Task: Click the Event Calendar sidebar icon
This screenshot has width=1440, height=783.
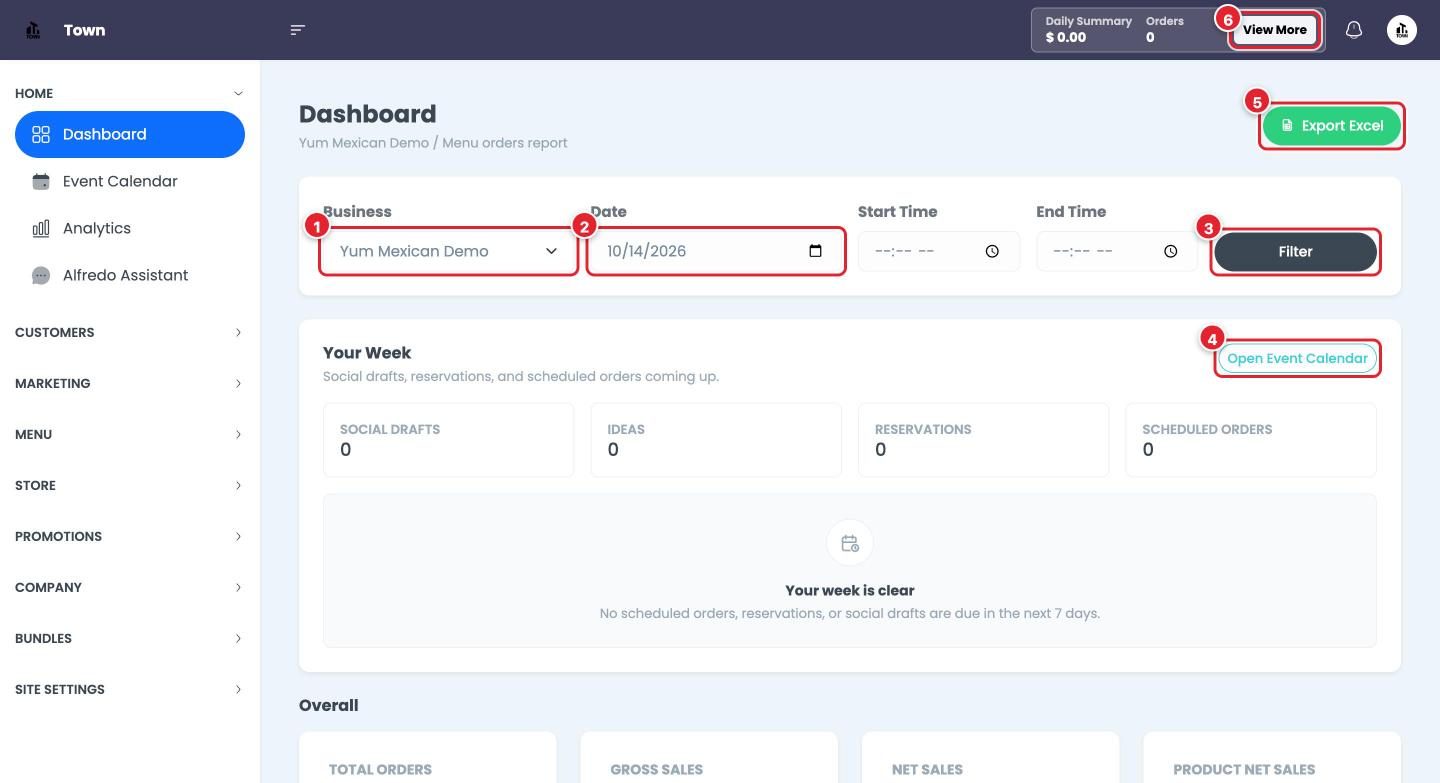Action: pyautogui.click(x=41, y=181)
